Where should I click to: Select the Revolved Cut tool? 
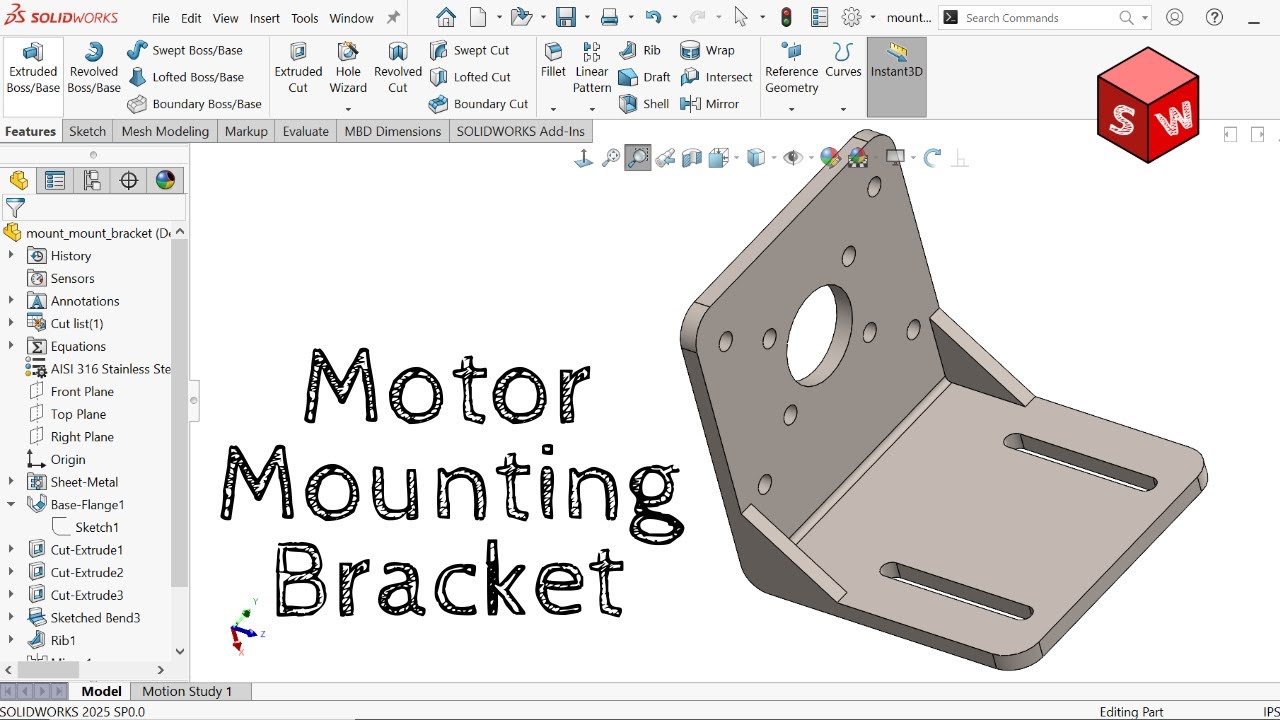point(398,68)
